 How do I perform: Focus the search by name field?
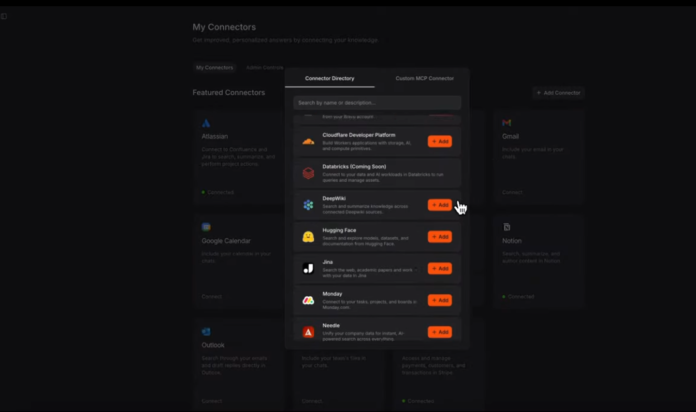pos(377,103)
